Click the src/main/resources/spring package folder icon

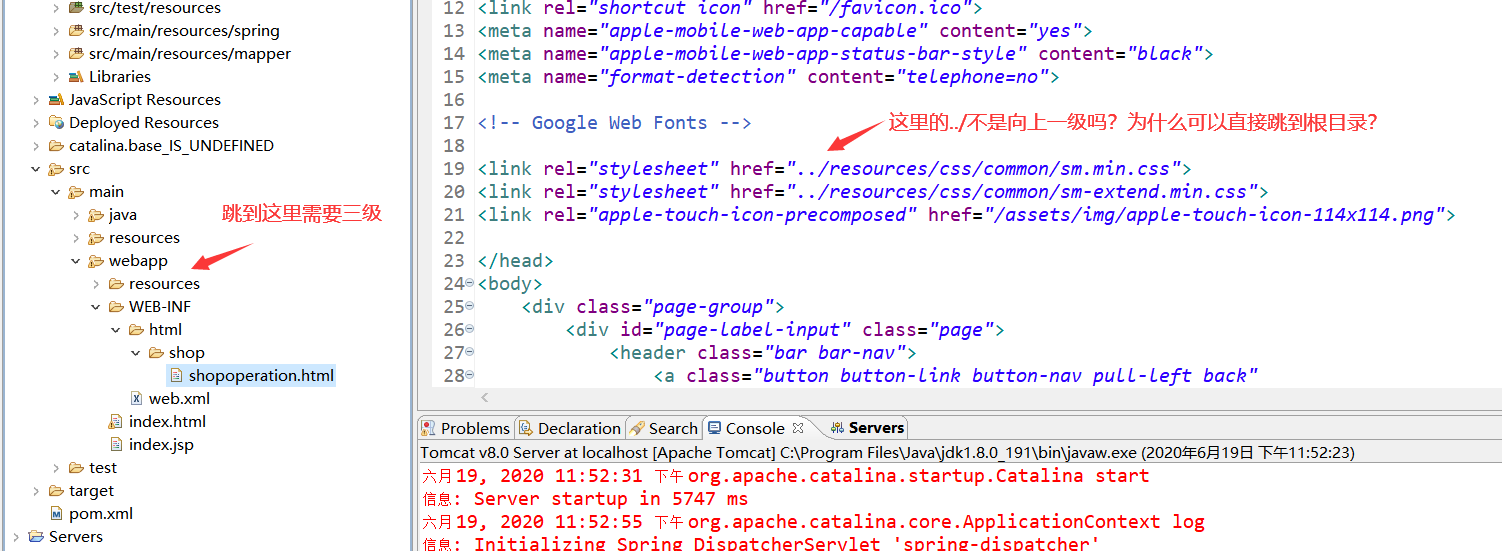point(76,31)
